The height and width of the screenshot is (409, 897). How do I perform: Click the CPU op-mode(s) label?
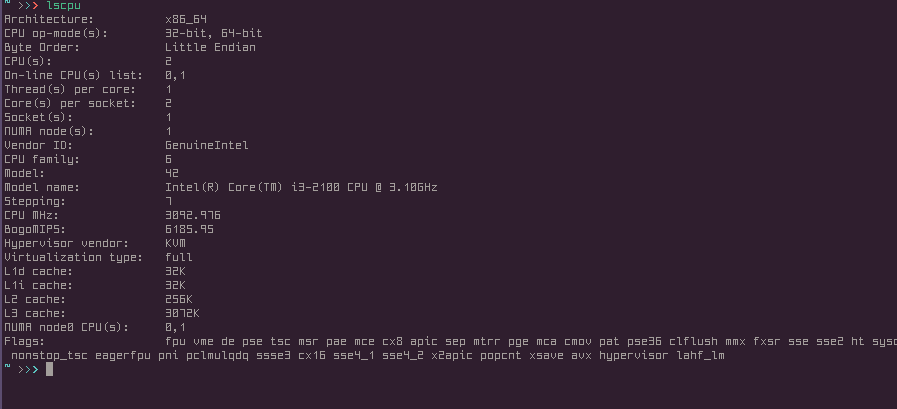coord(56,33)
